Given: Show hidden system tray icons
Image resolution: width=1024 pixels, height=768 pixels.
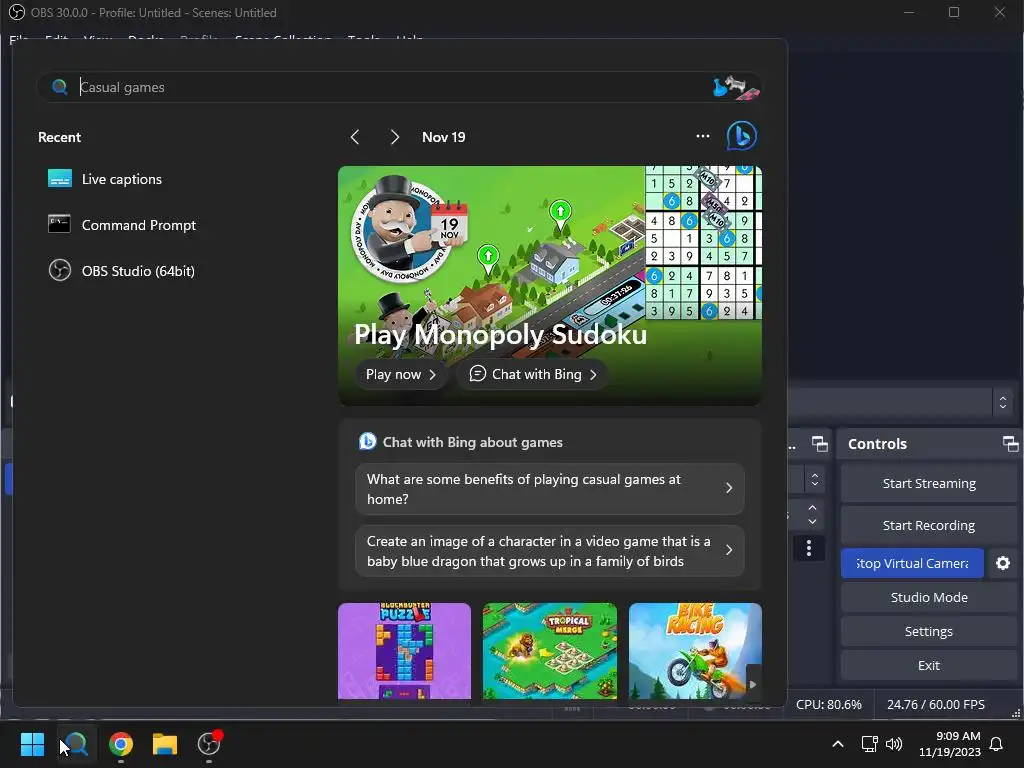Looking at the screenshot, I should click(838, 744).
